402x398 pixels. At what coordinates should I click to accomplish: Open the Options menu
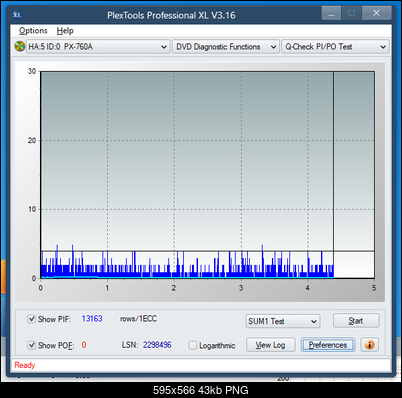(33, 31)
